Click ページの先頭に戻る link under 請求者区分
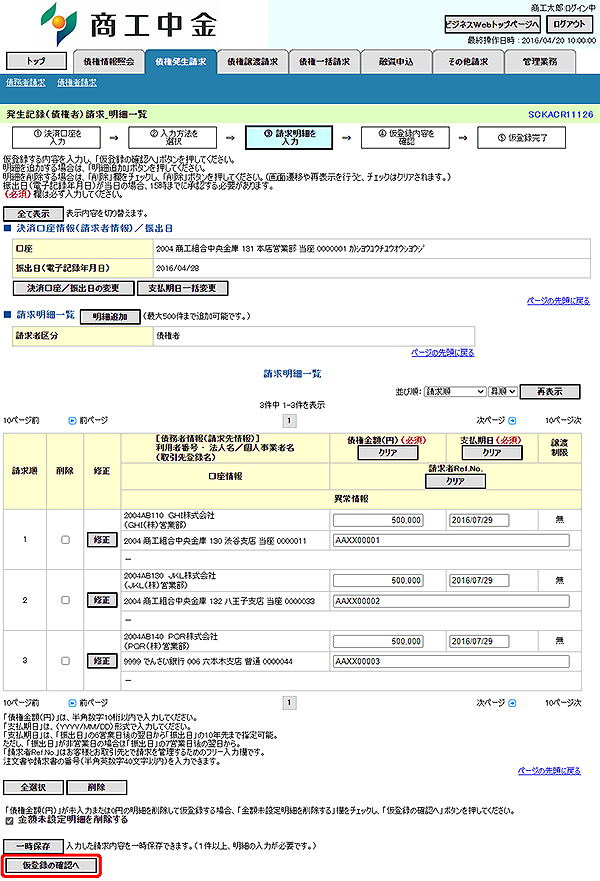Screen dimensions: 600x881 point(443,352)
